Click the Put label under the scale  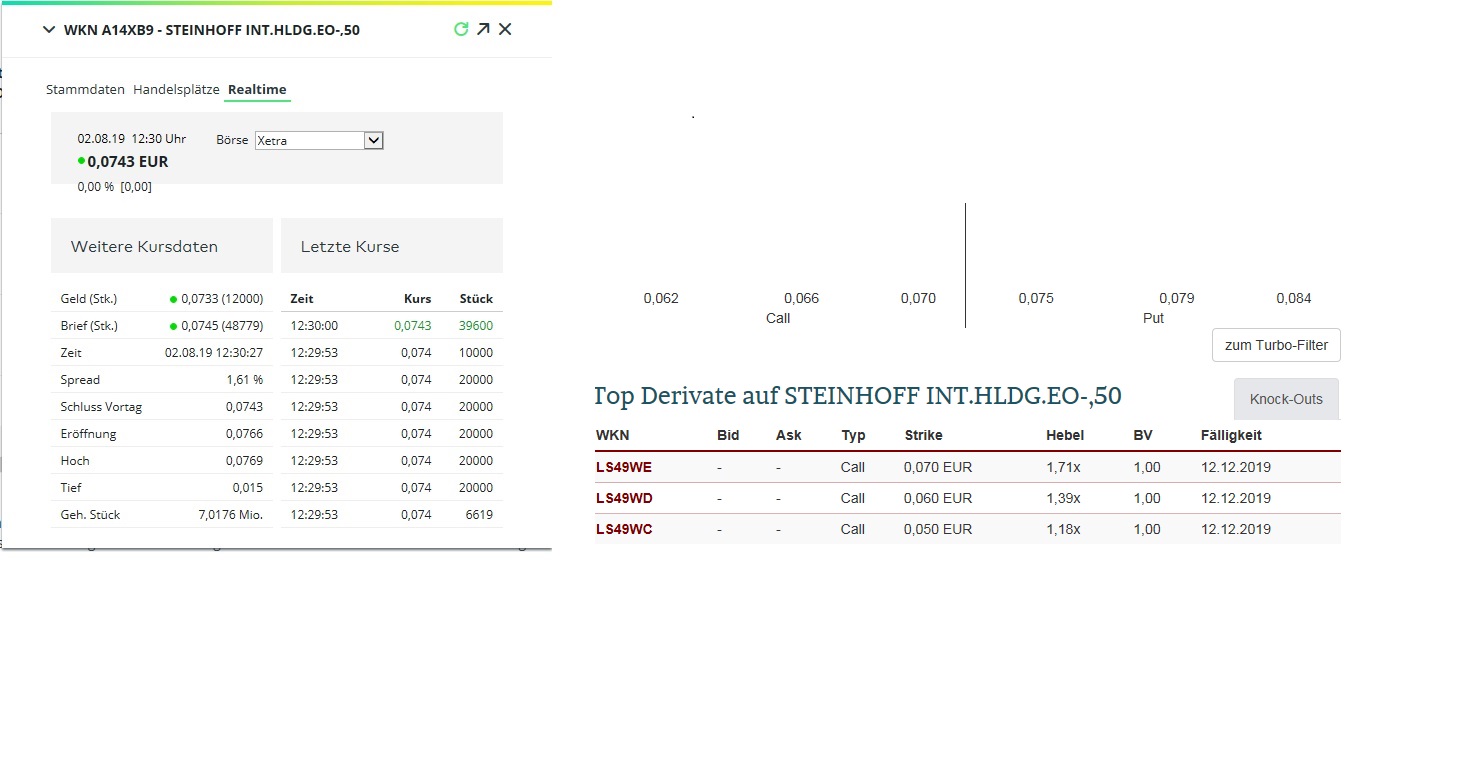click(x=1153, y=318)
